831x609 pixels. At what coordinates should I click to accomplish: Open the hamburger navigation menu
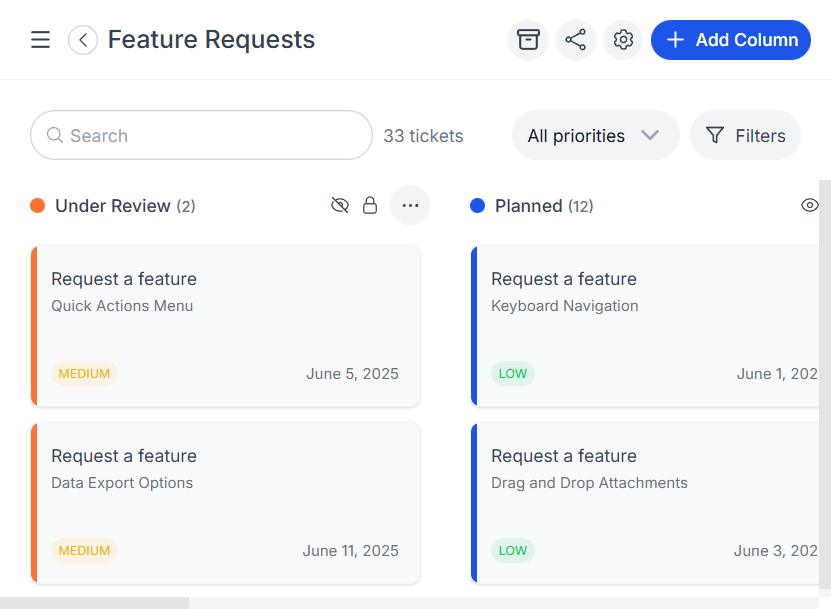[40, 40]
